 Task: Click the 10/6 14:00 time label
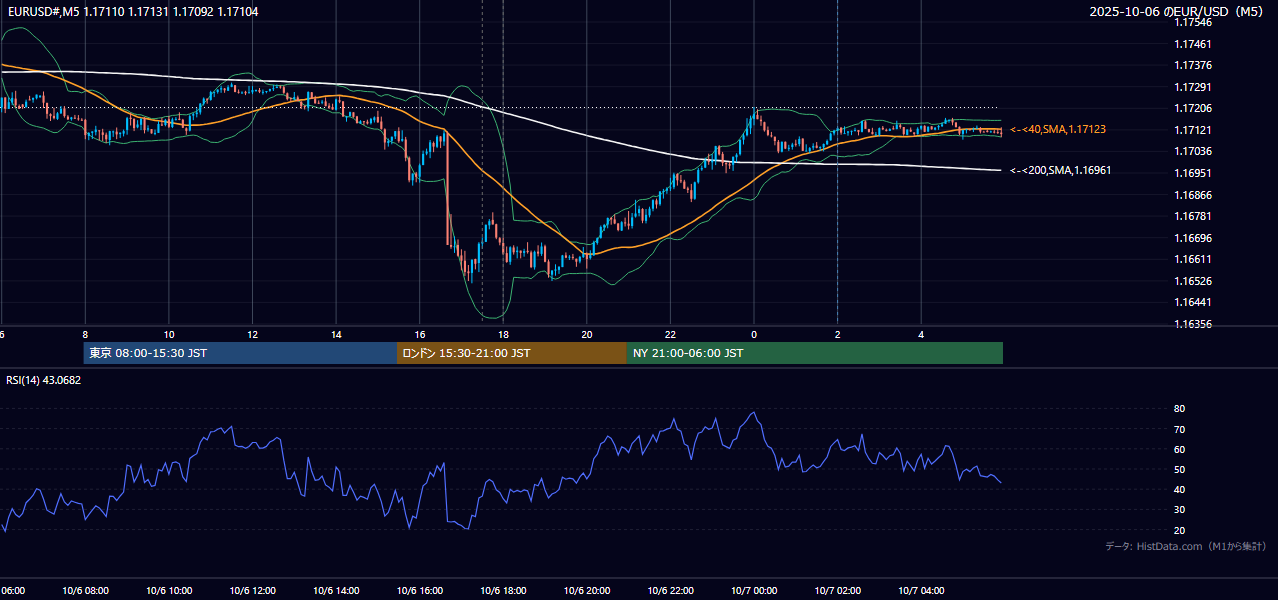coord(336,591)
